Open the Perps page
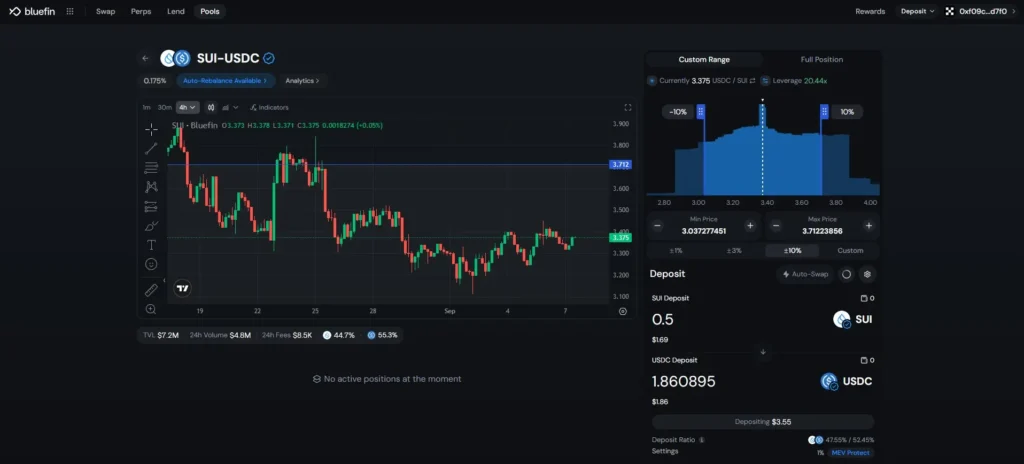This screenshot has height=464, width=1024. 140,11
